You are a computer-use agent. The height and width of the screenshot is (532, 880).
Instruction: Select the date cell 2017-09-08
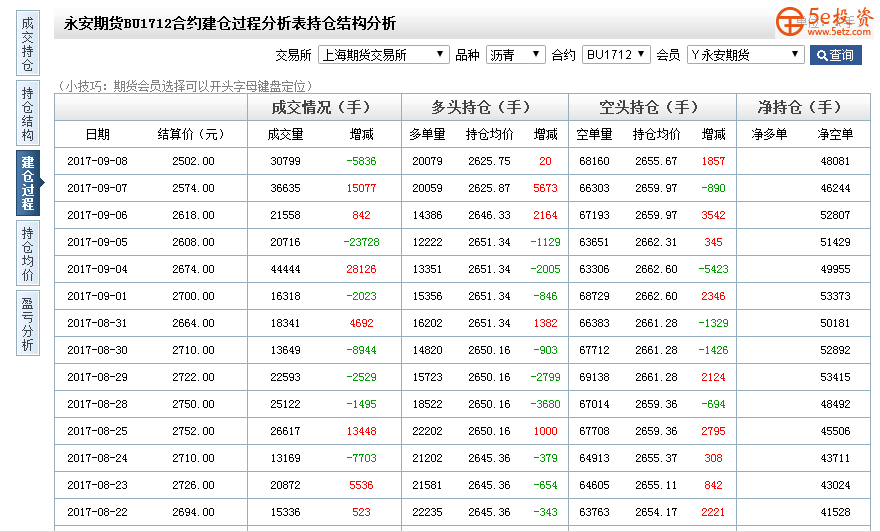(98, 162)
